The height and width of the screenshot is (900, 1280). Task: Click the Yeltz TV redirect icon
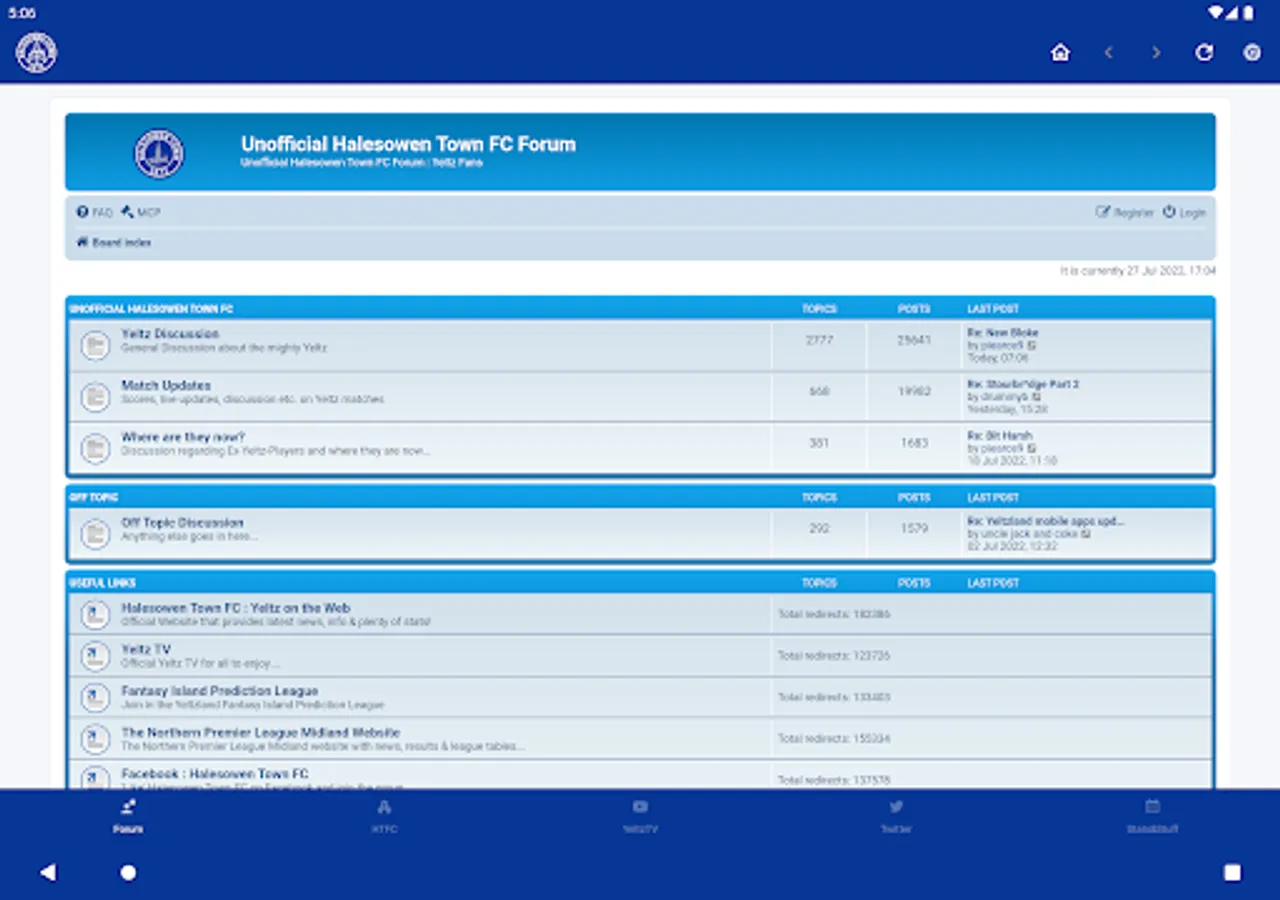[x=95, y=656]
